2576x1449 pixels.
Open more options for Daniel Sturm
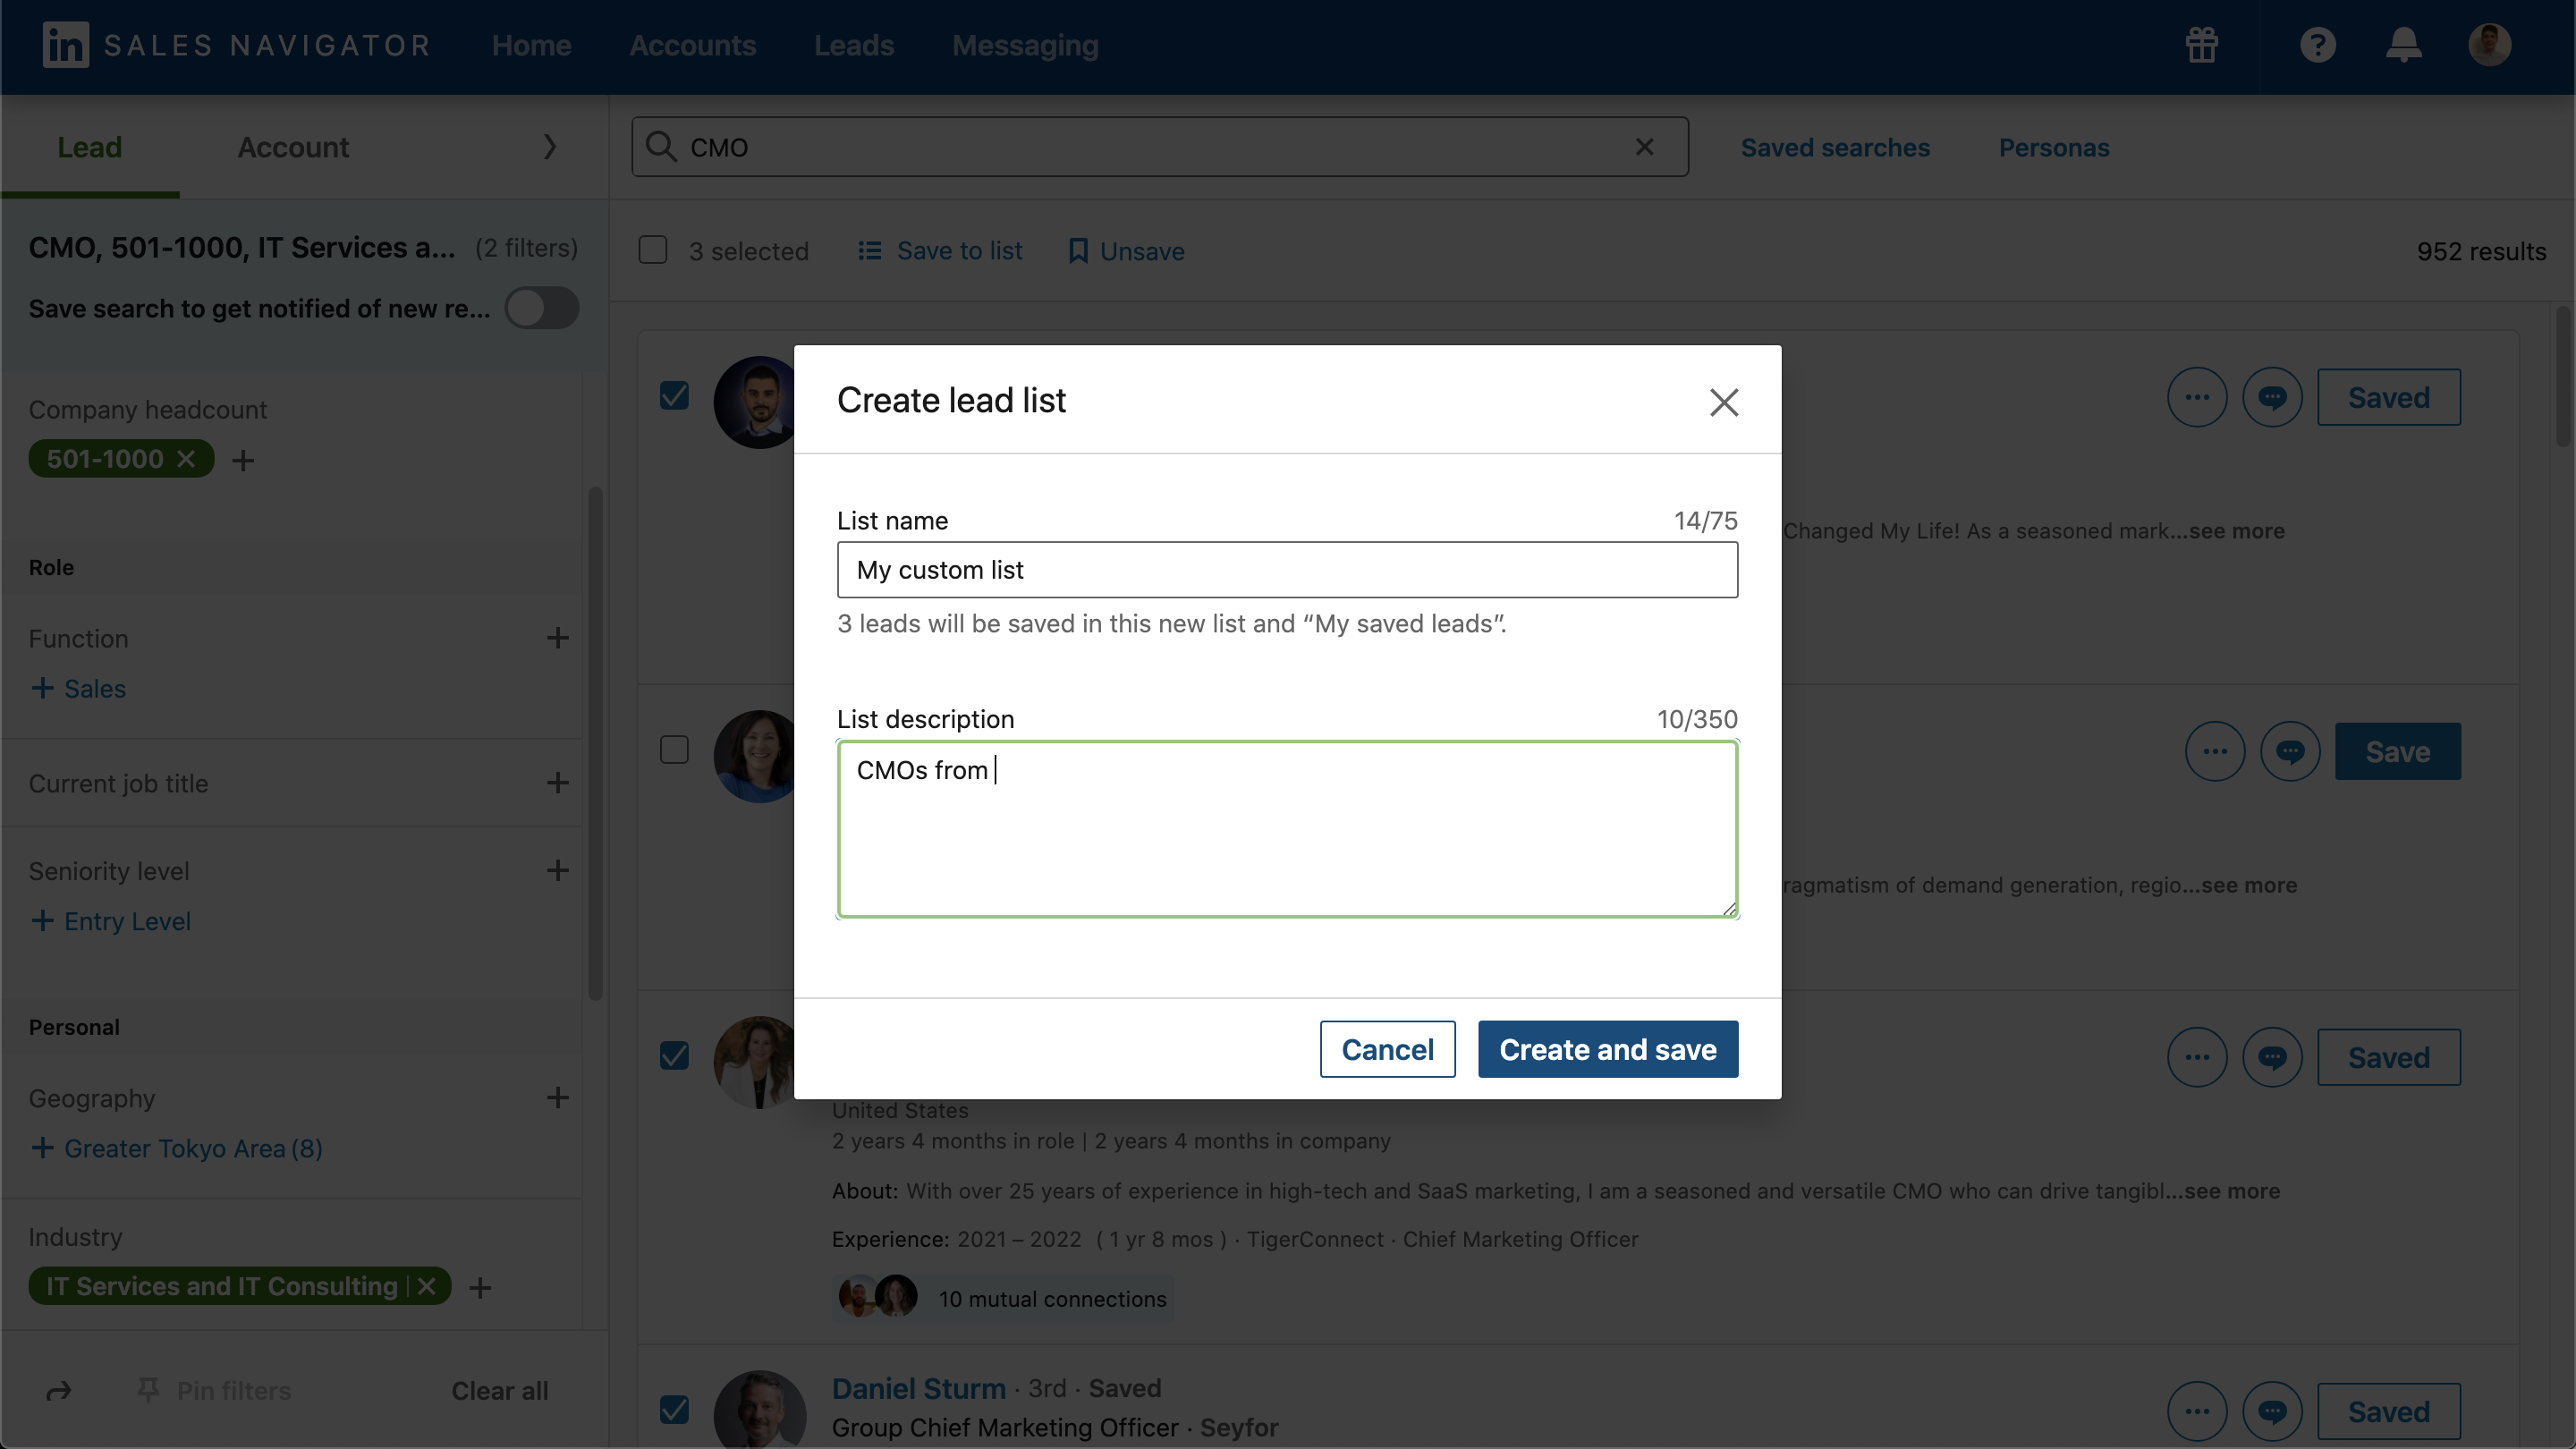click(x=2197, y=1411)
